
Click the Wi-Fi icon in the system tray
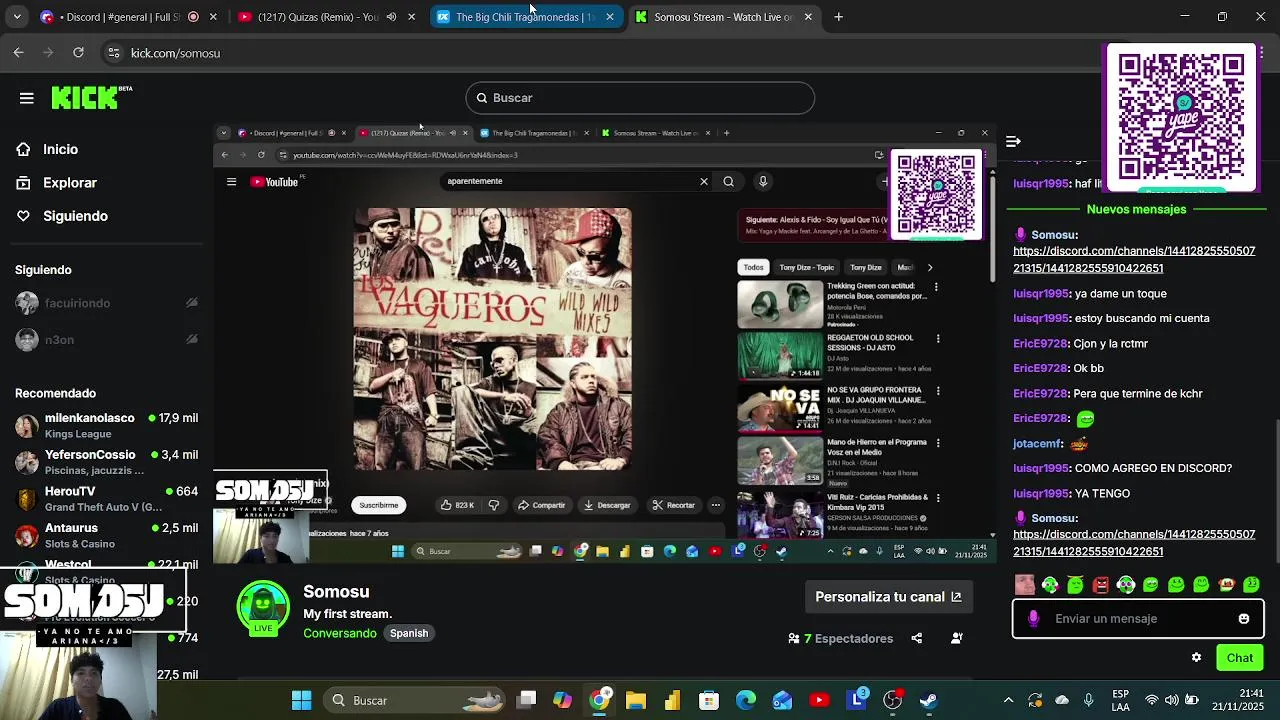1152,700
